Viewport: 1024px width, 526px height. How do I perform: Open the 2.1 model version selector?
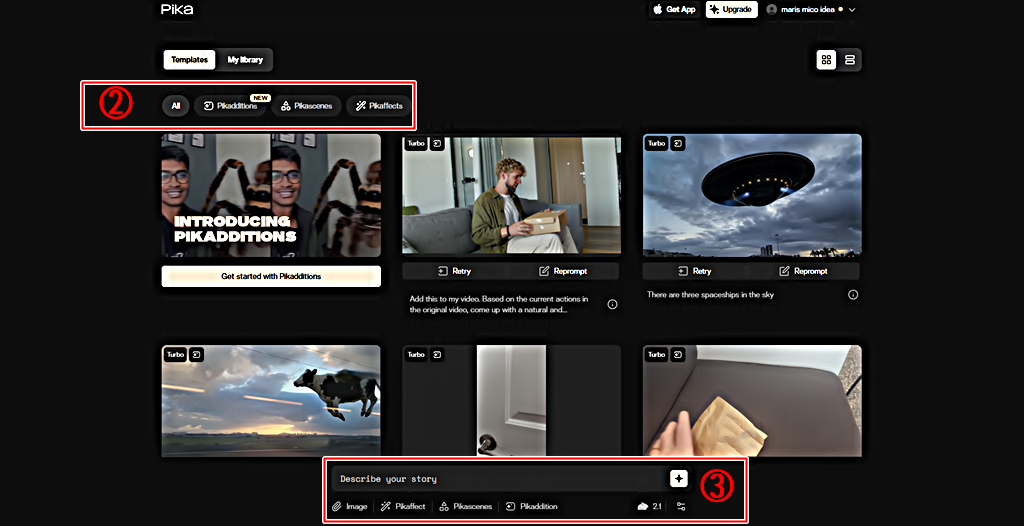[650, 506]
